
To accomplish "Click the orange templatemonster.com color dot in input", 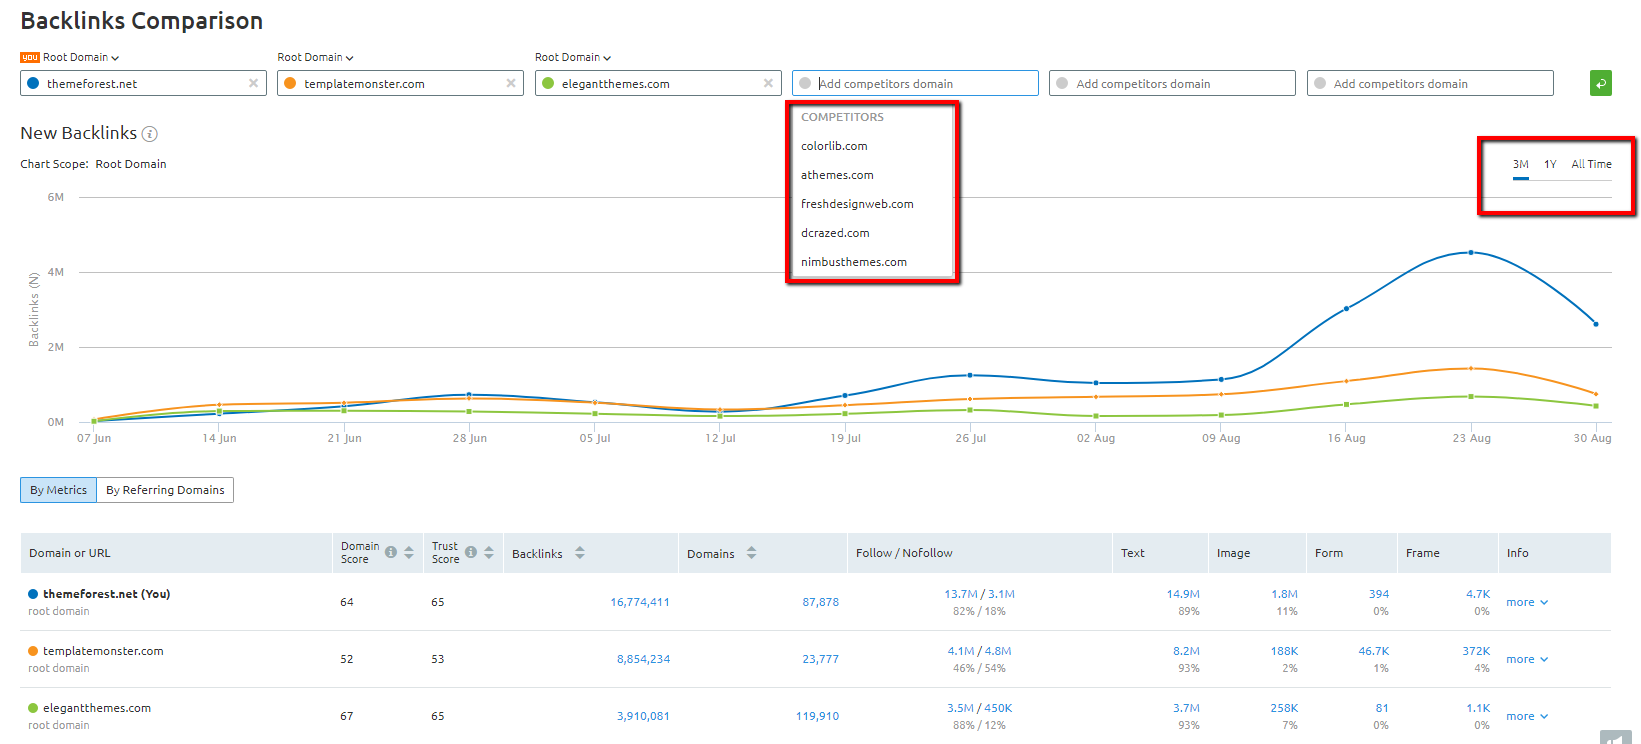I will coord(290,83).
